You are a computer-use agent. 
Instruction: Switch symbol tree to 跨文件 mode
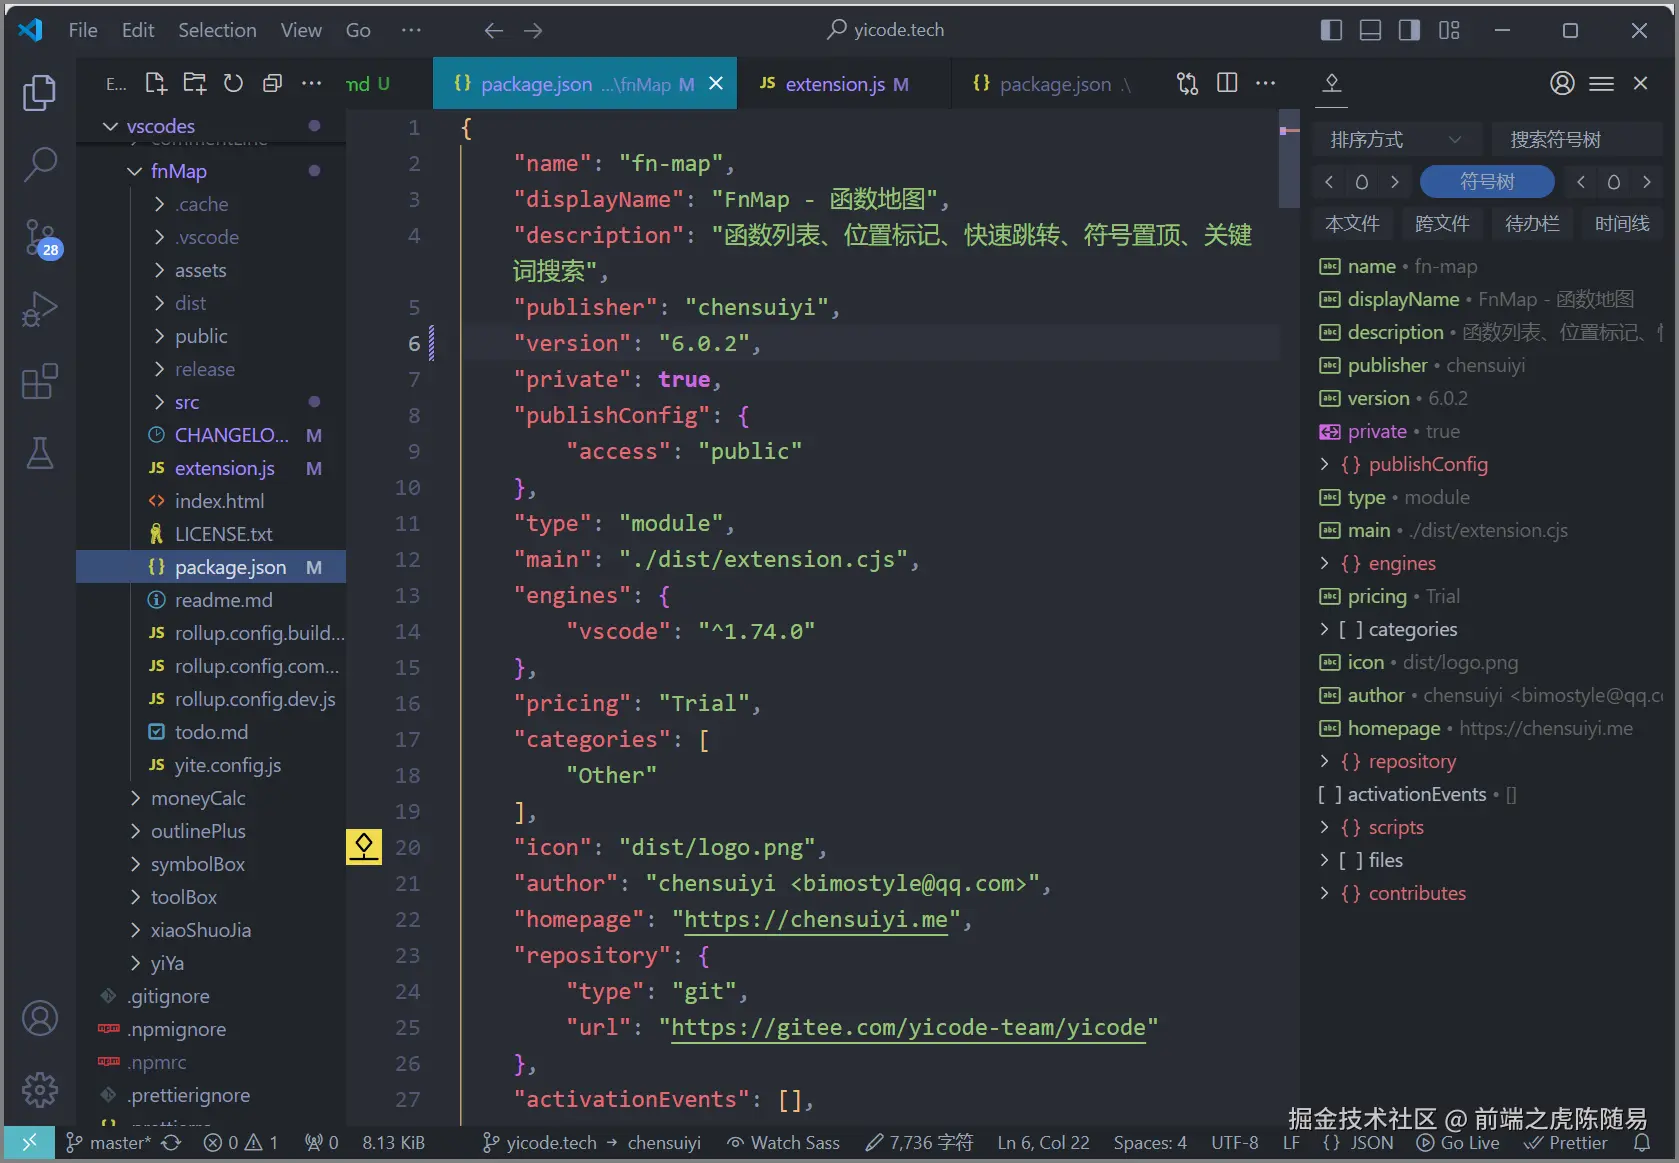(x=1442, y=223)
